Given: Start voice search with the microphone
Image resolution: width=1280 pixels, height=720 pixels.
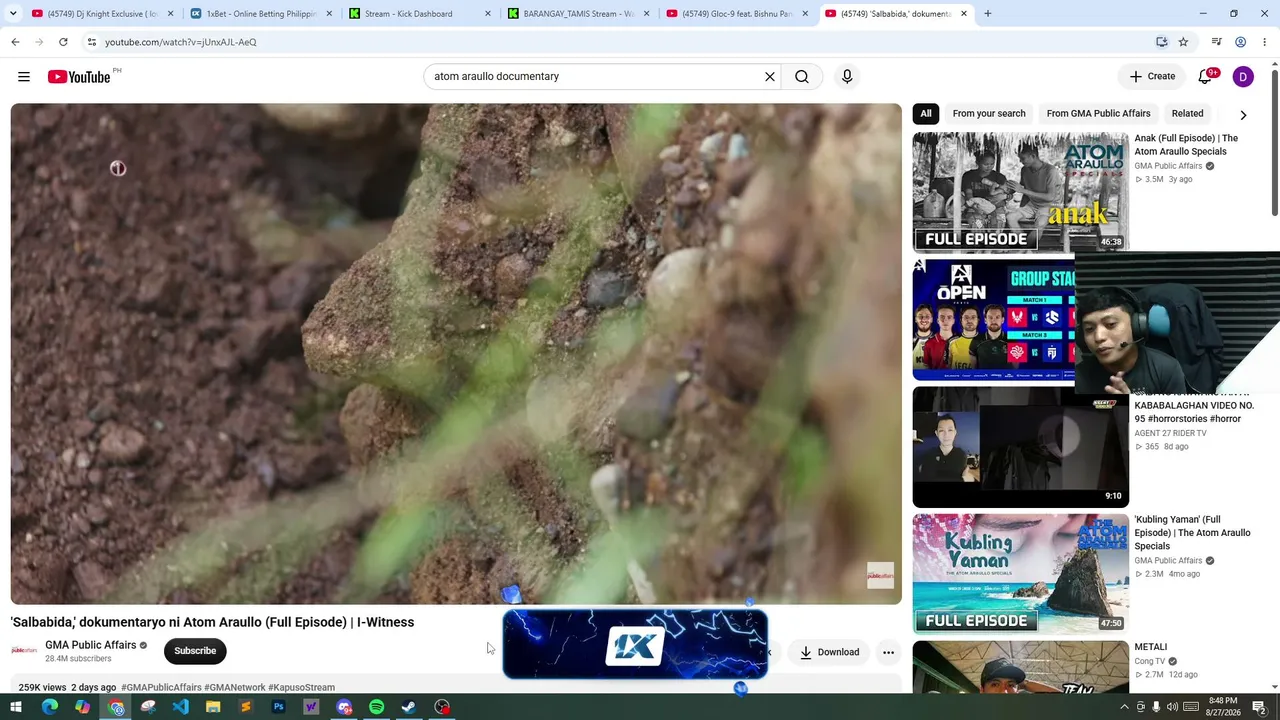Looking at the screenshot, I should pyautogui.click(x=847, y=77).
